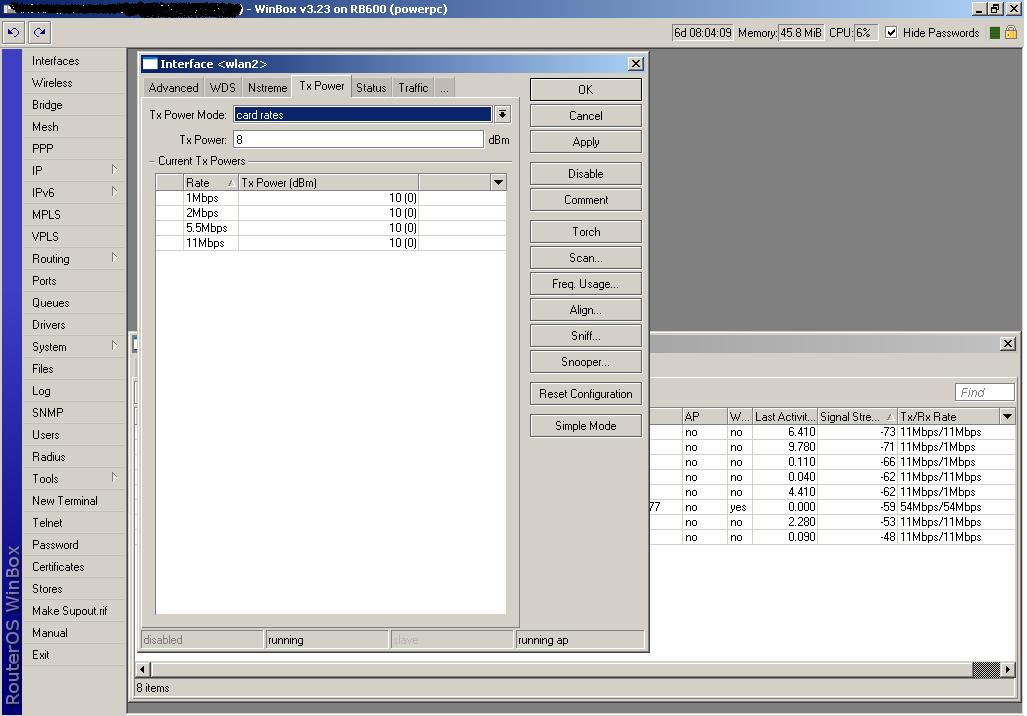Close the Interface wlan2 dialog

point(635,64)
